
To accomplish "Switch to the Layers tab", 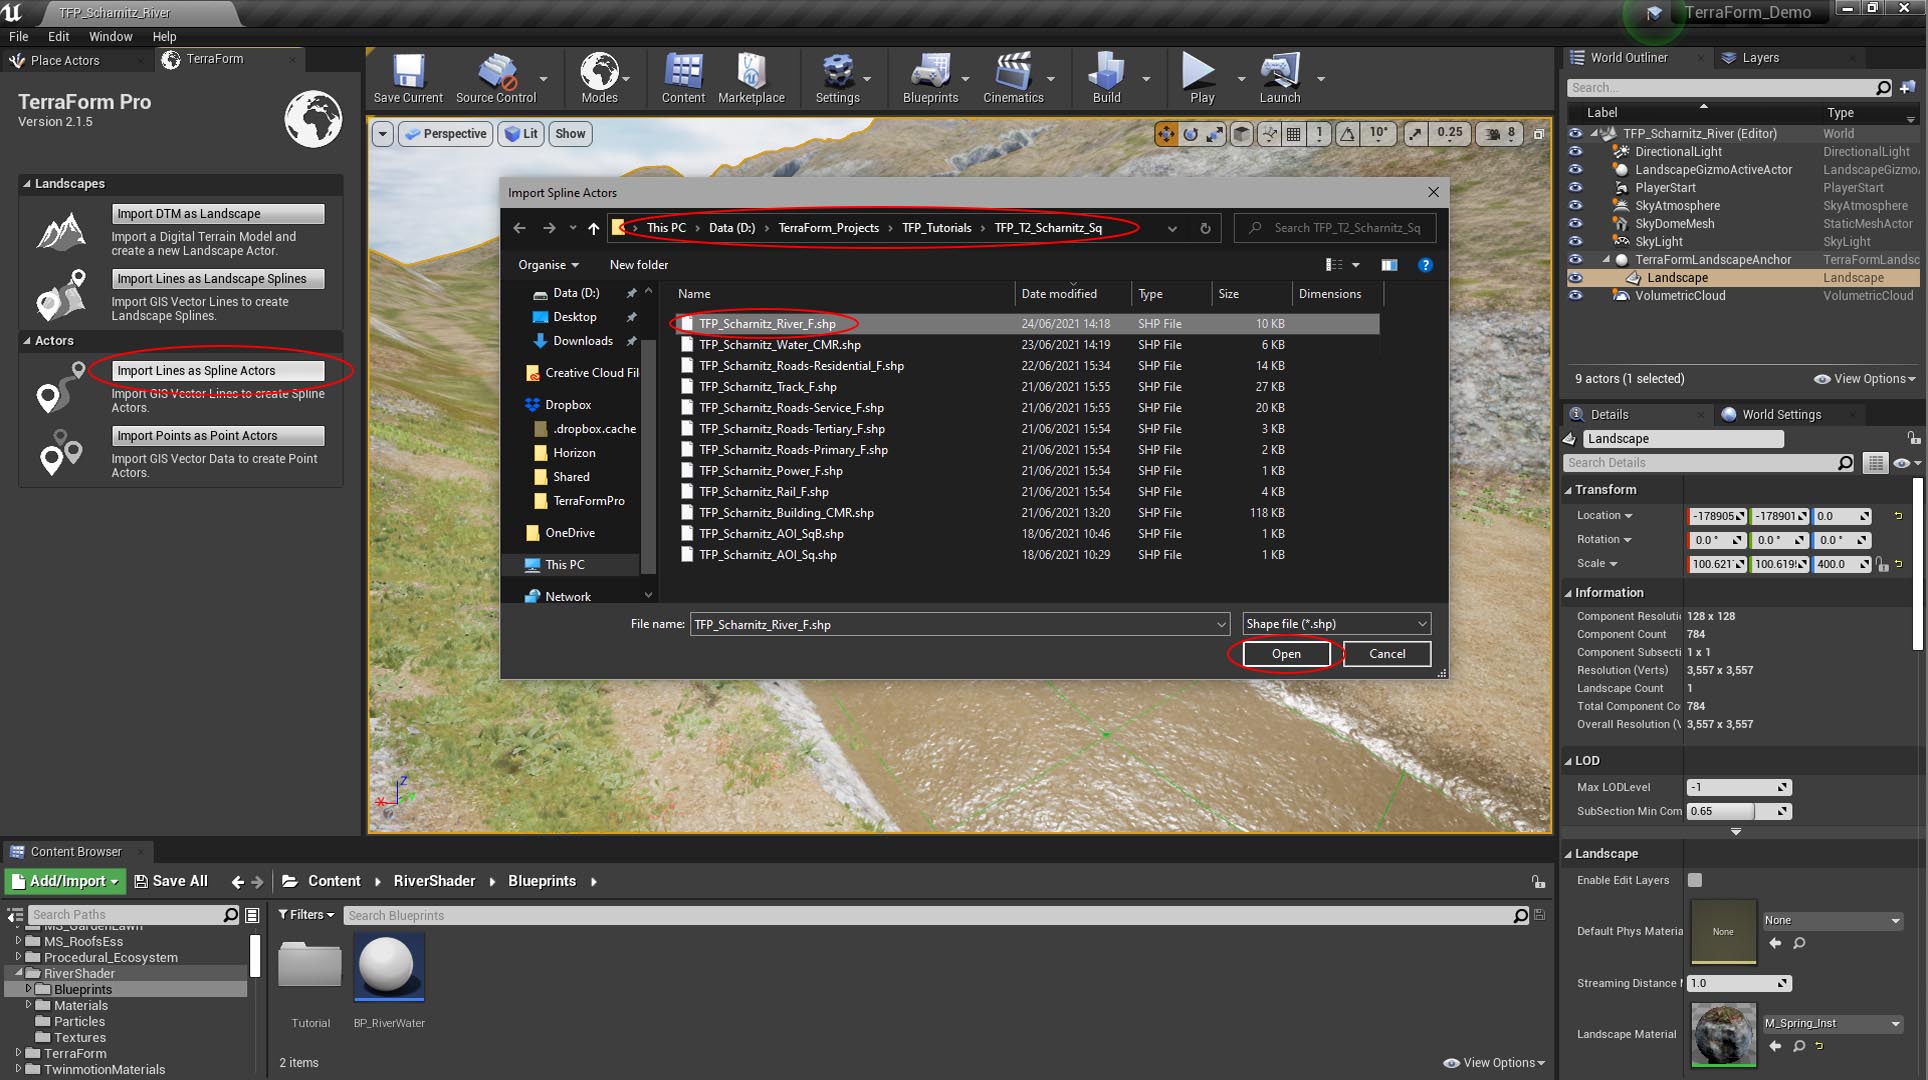I will [x=1760, y=58].
